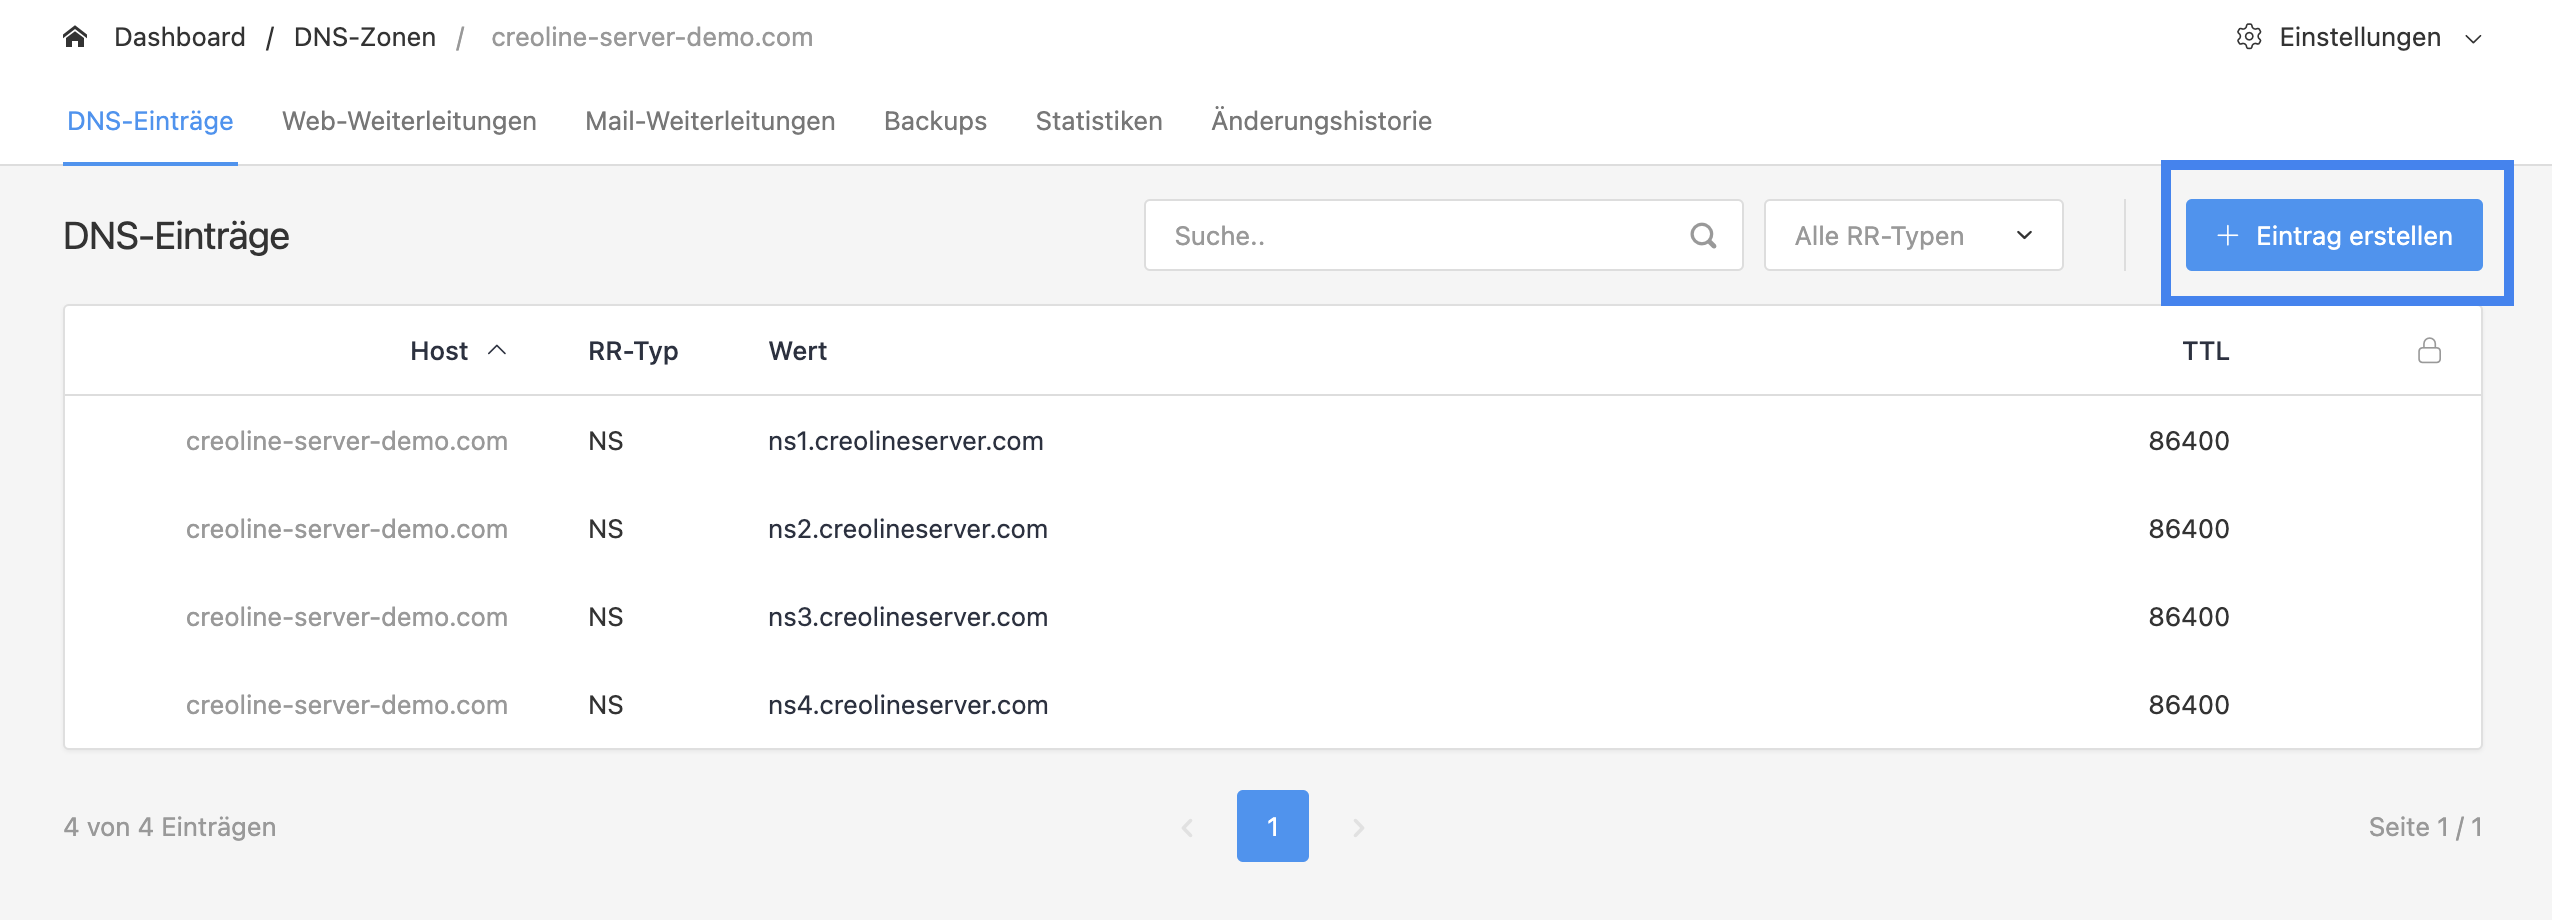2552x920 pixels.
Task: Switch to DNS-Einträge tab
Action: (x=150, y=121)
